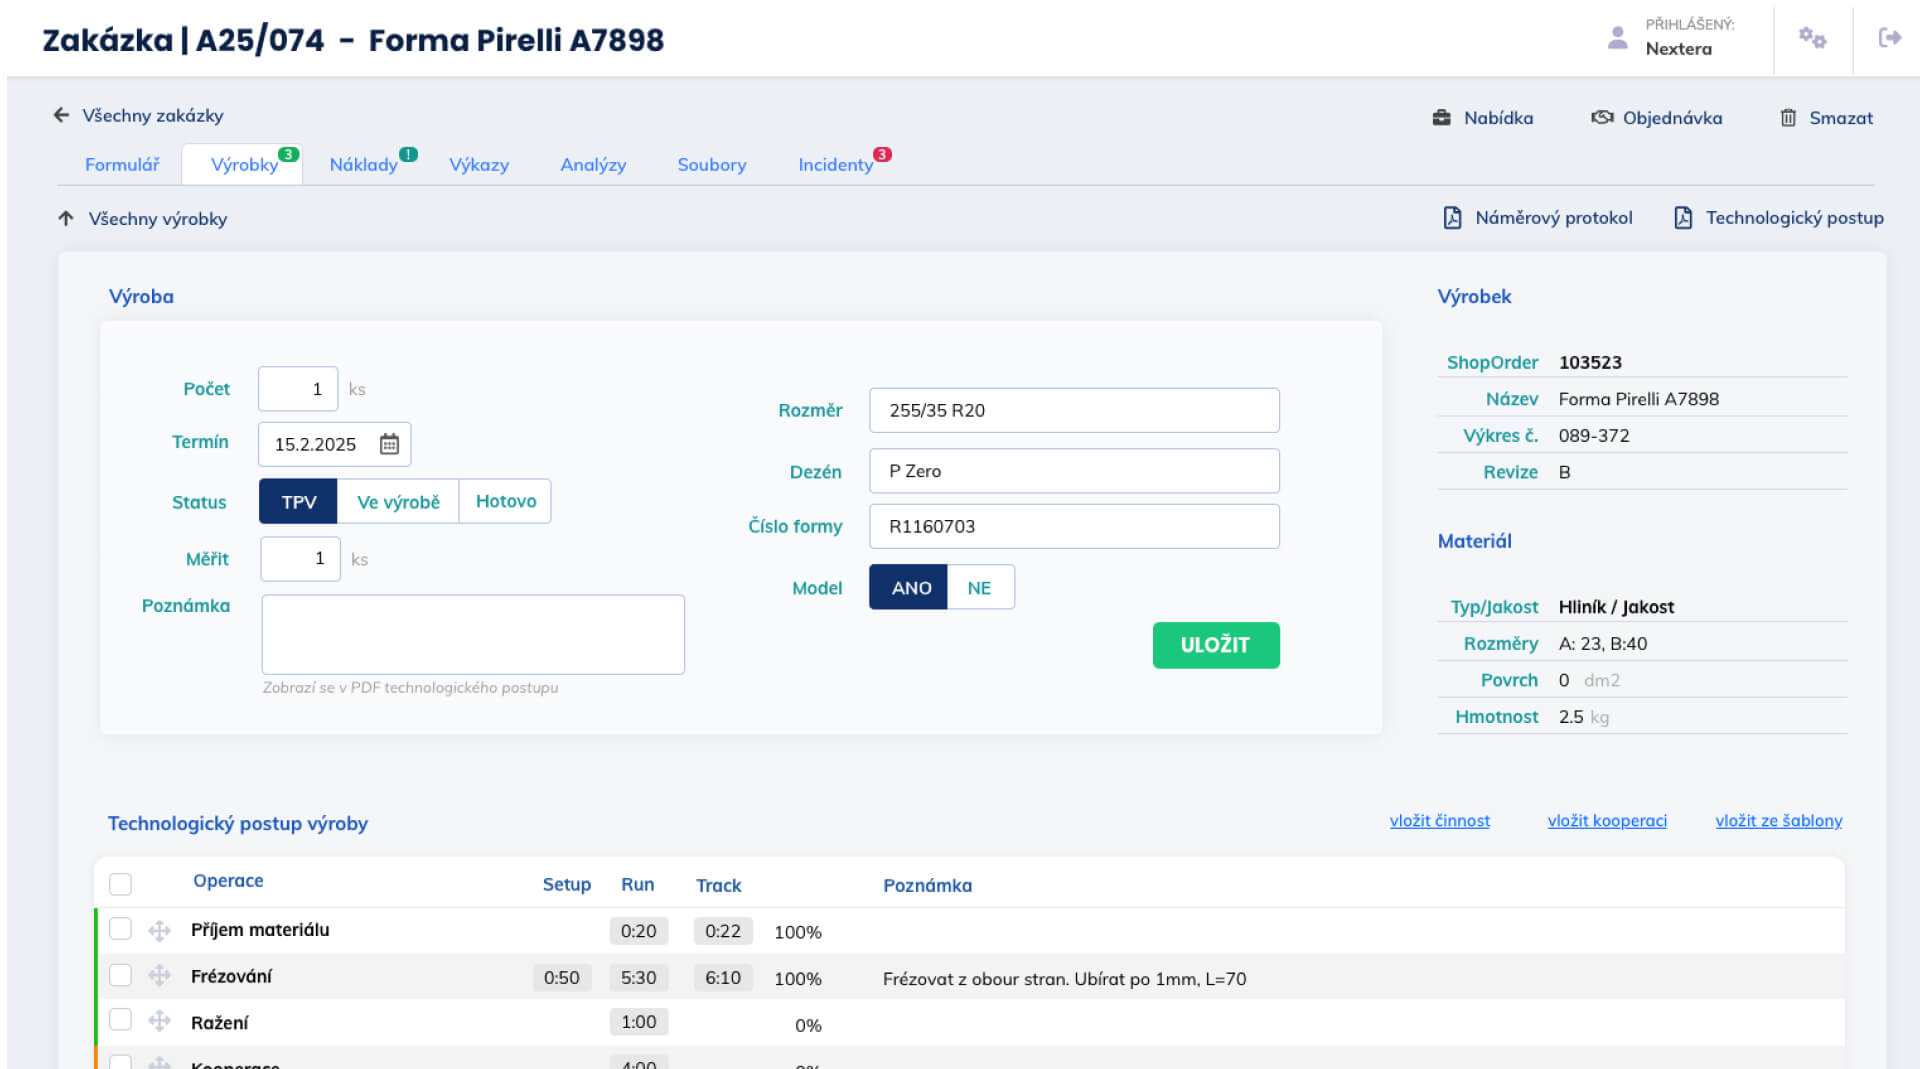
Task: Click the Frézování note about Ubírat po 1mm
Action: coord(1064,979)
